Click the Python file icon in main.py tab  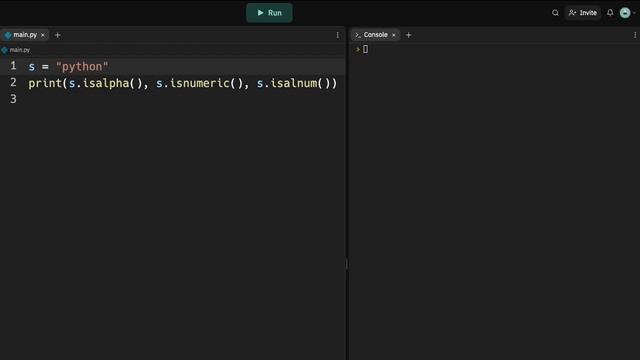(x=8, y=35)
